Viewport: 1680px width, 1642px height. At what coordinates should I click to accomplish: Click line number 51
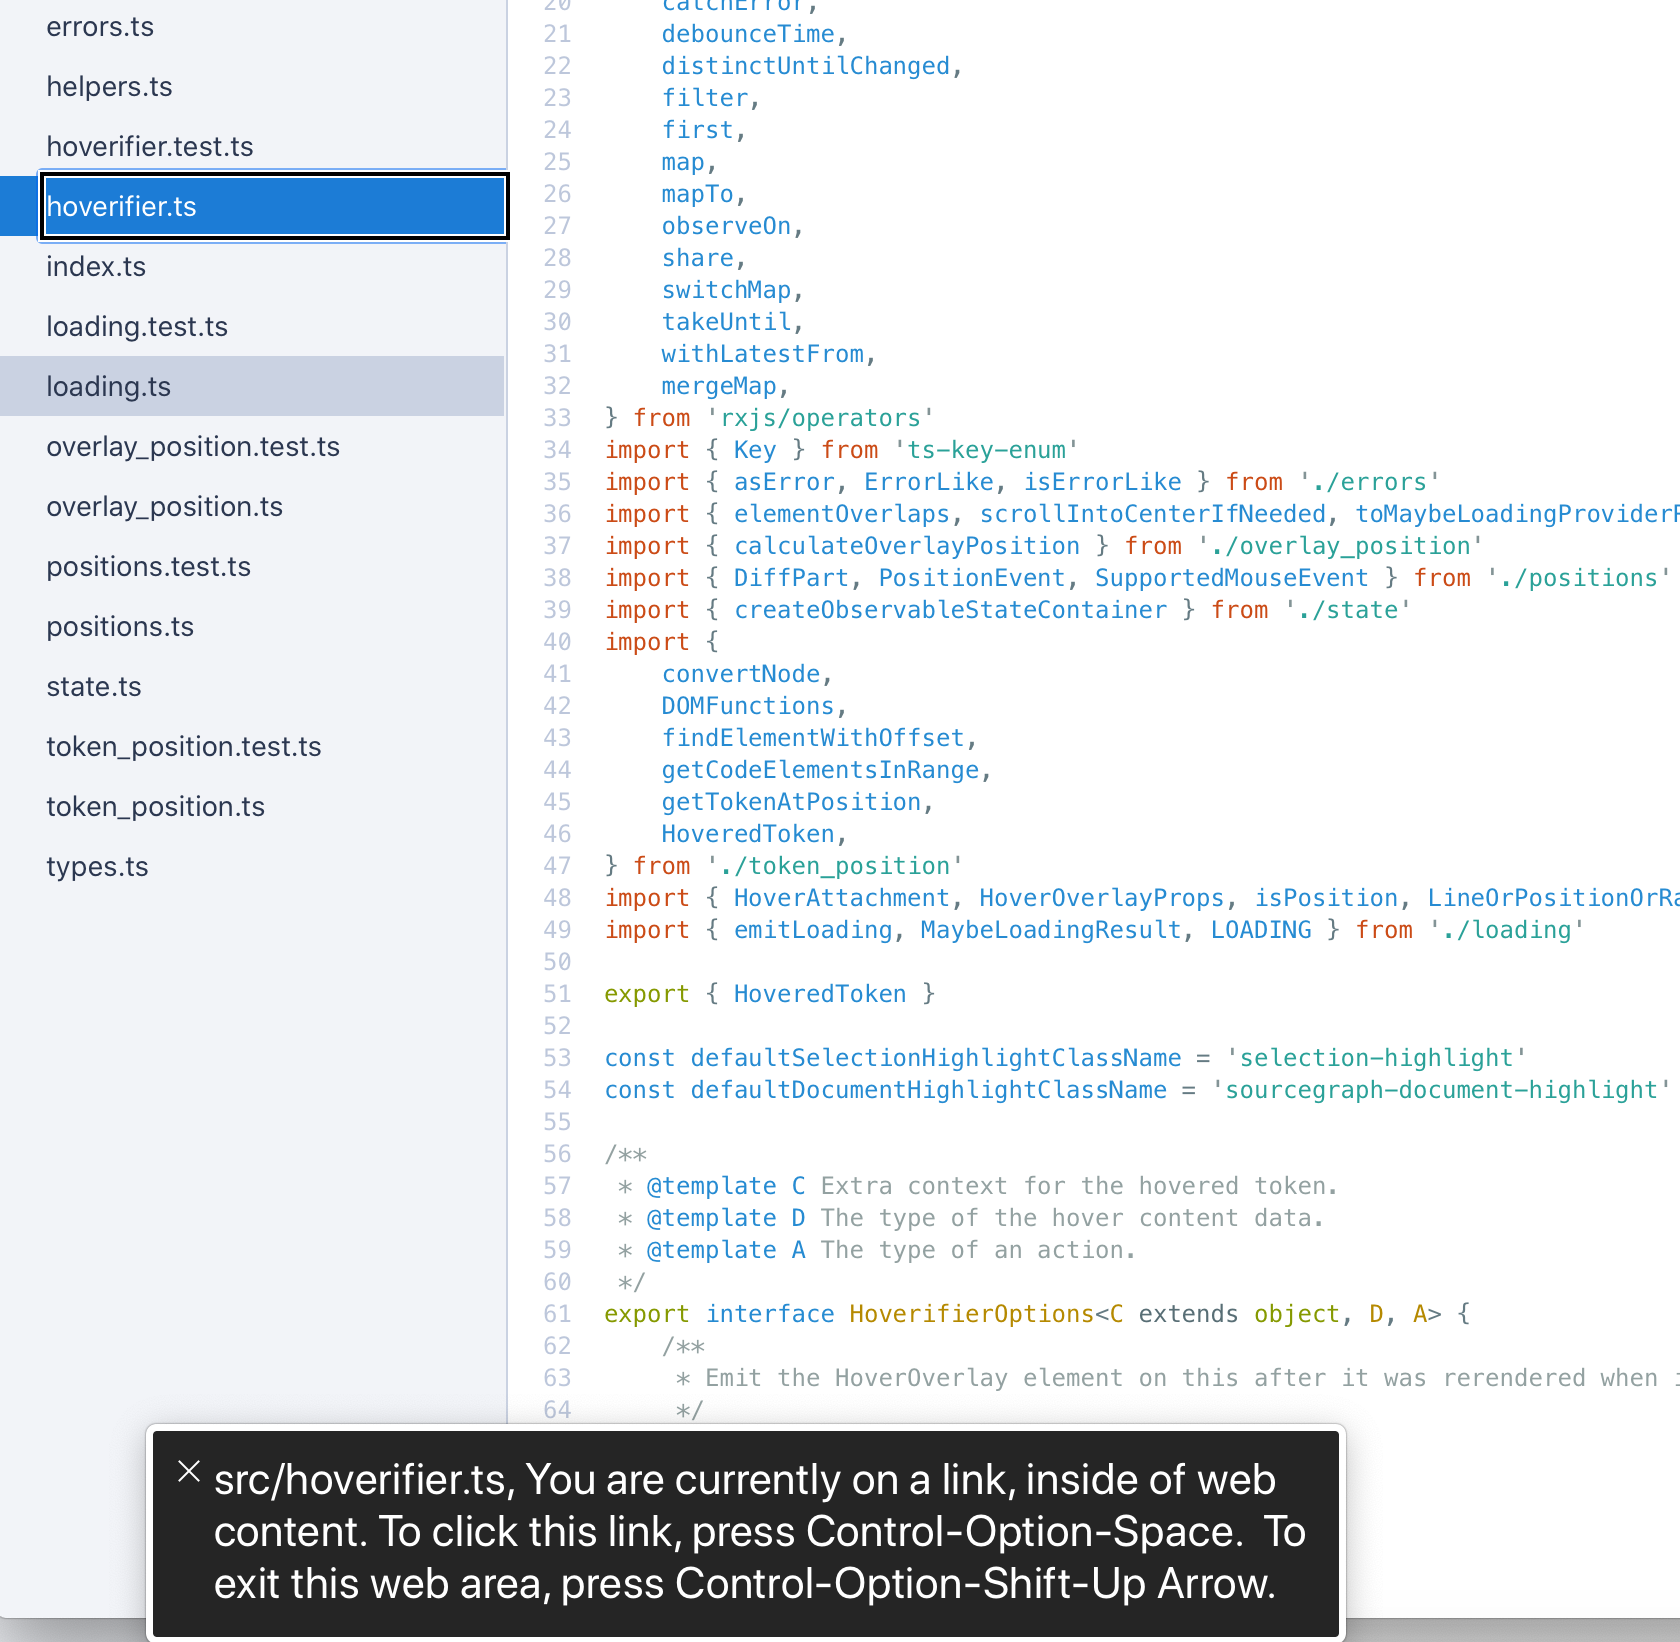tap(557, 994)
